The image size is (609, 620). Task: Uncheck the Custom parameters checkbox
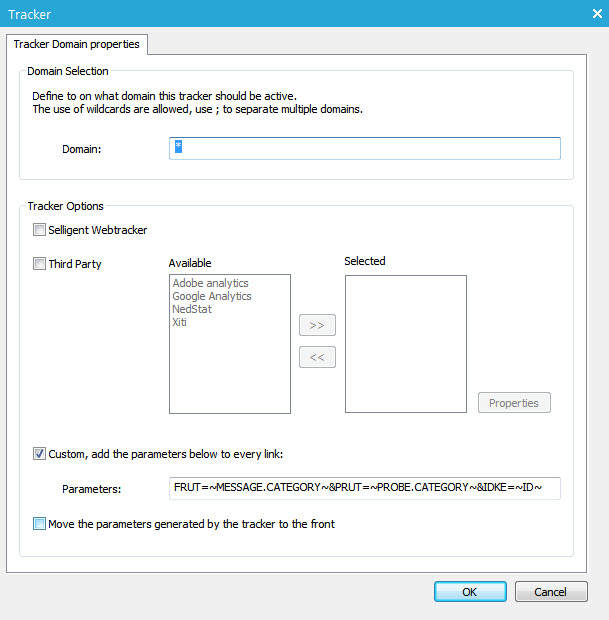40,454
